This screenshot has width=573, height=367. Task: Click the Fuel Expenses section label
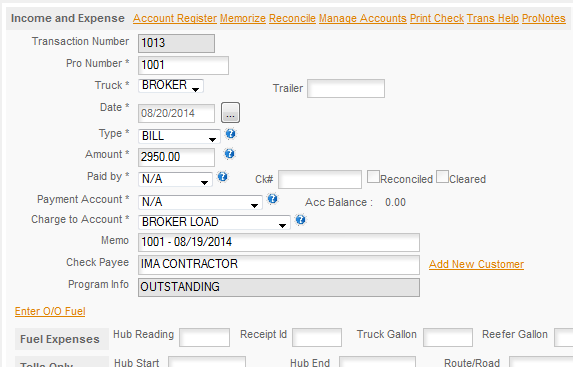click(x=60, y=339)
